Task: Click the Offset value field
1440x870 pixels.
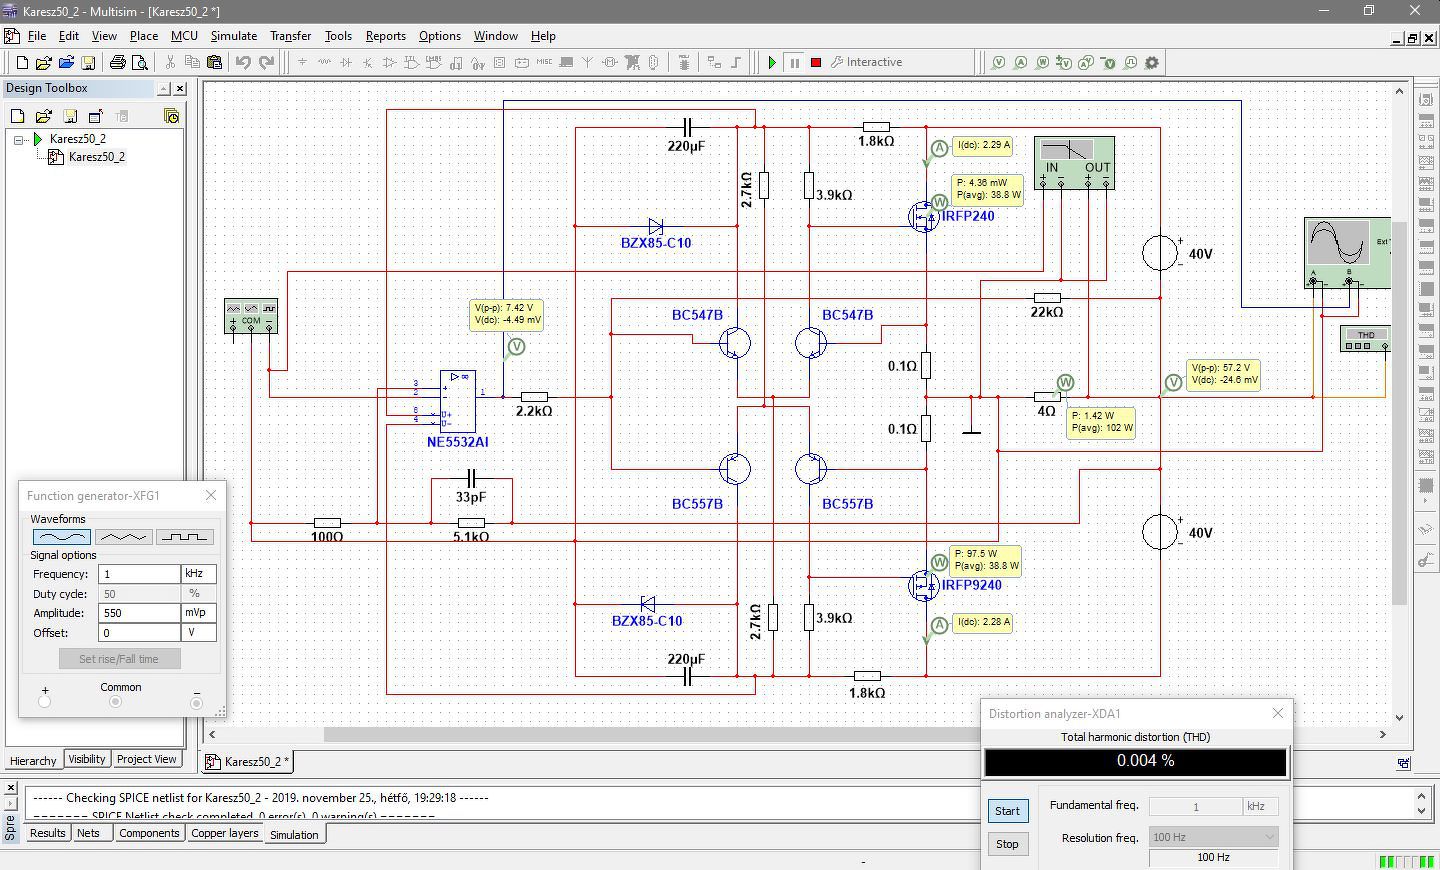Action: (x=139, y=633)
